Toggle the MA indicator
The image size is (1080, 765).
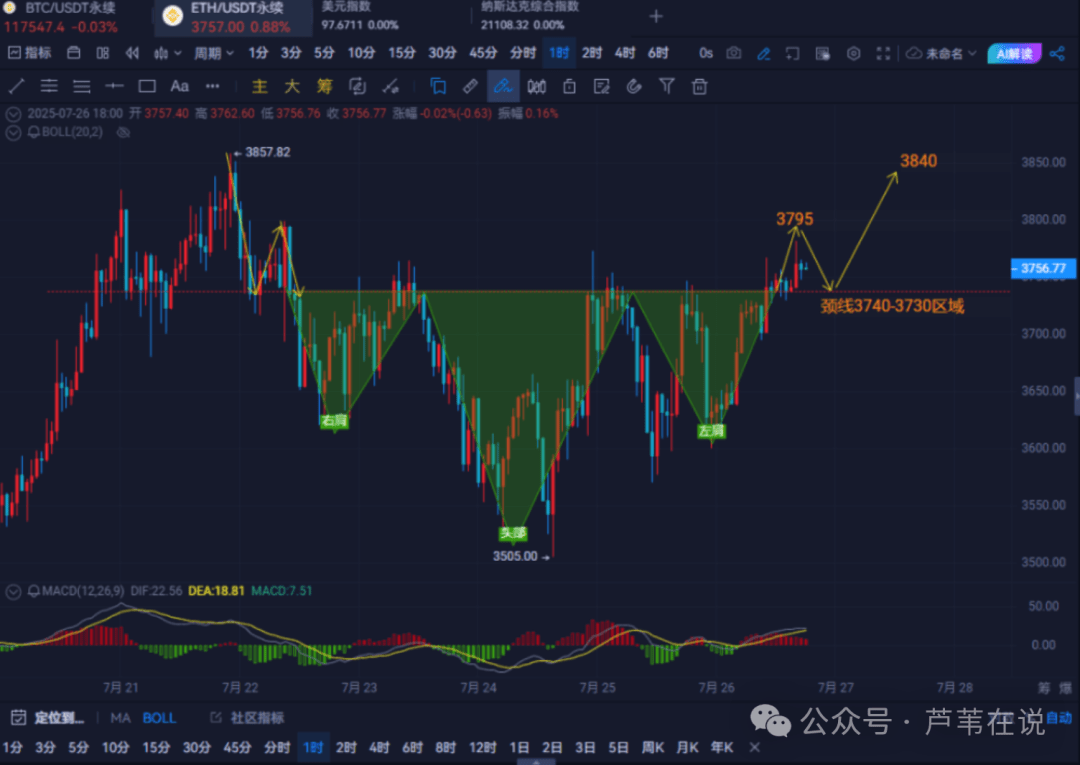(x=120, y=718)
